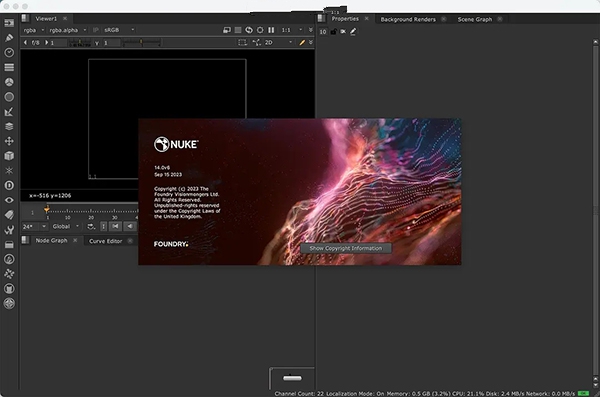This screenshot has width=600, height=397.
Task: Open the Views nodes eye icon
Action: (9, 200)
